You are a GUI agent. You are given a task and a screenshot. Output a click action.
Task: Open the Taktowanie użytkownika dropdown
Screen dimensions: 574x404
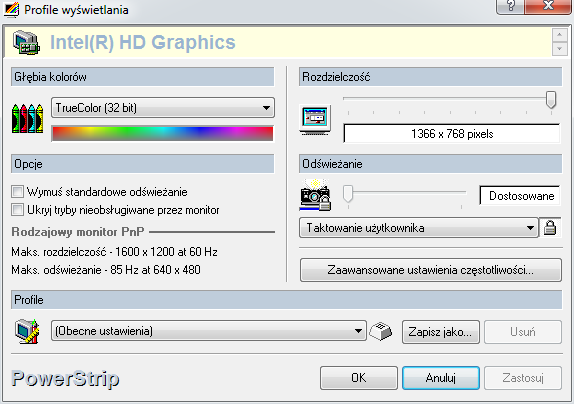tap(419, 228)
